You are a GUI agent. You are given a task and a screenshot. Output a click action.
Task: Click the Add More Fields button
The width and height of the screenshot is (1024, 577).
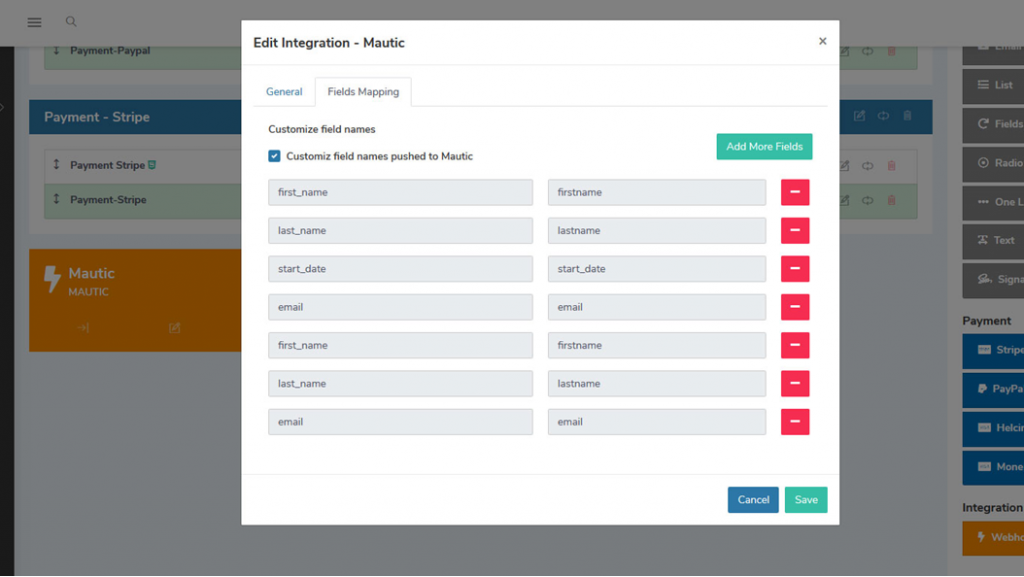click(x=764, y=147)
